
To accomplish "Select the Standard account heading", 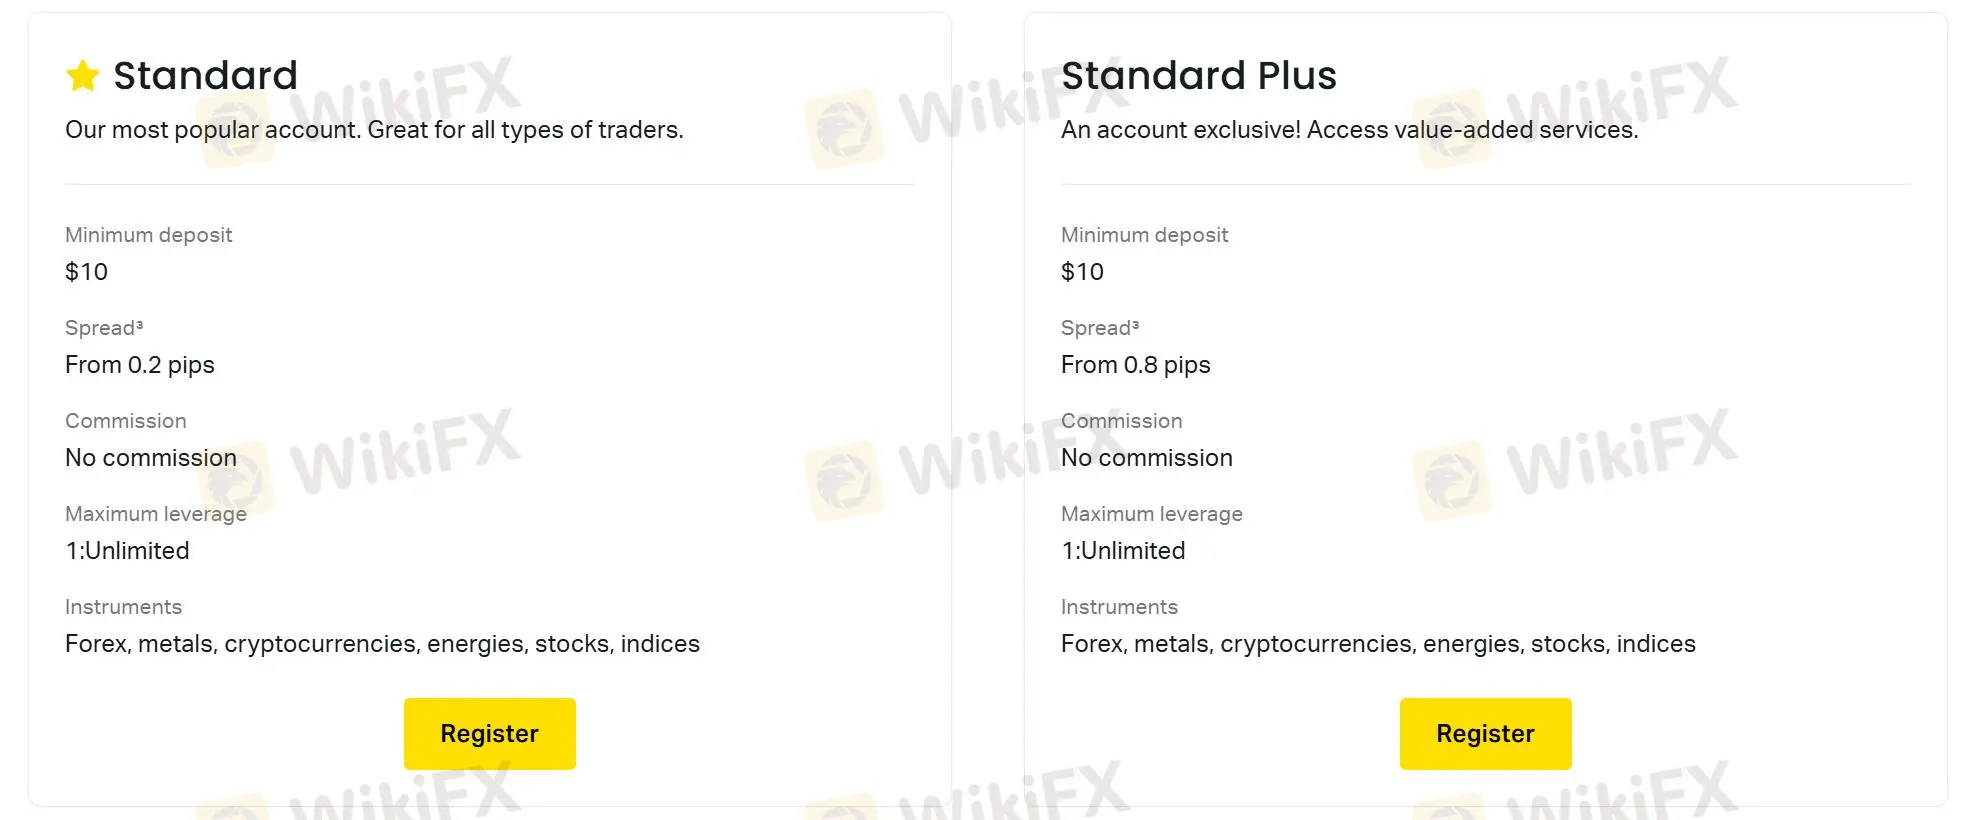I will pos(205,76).
